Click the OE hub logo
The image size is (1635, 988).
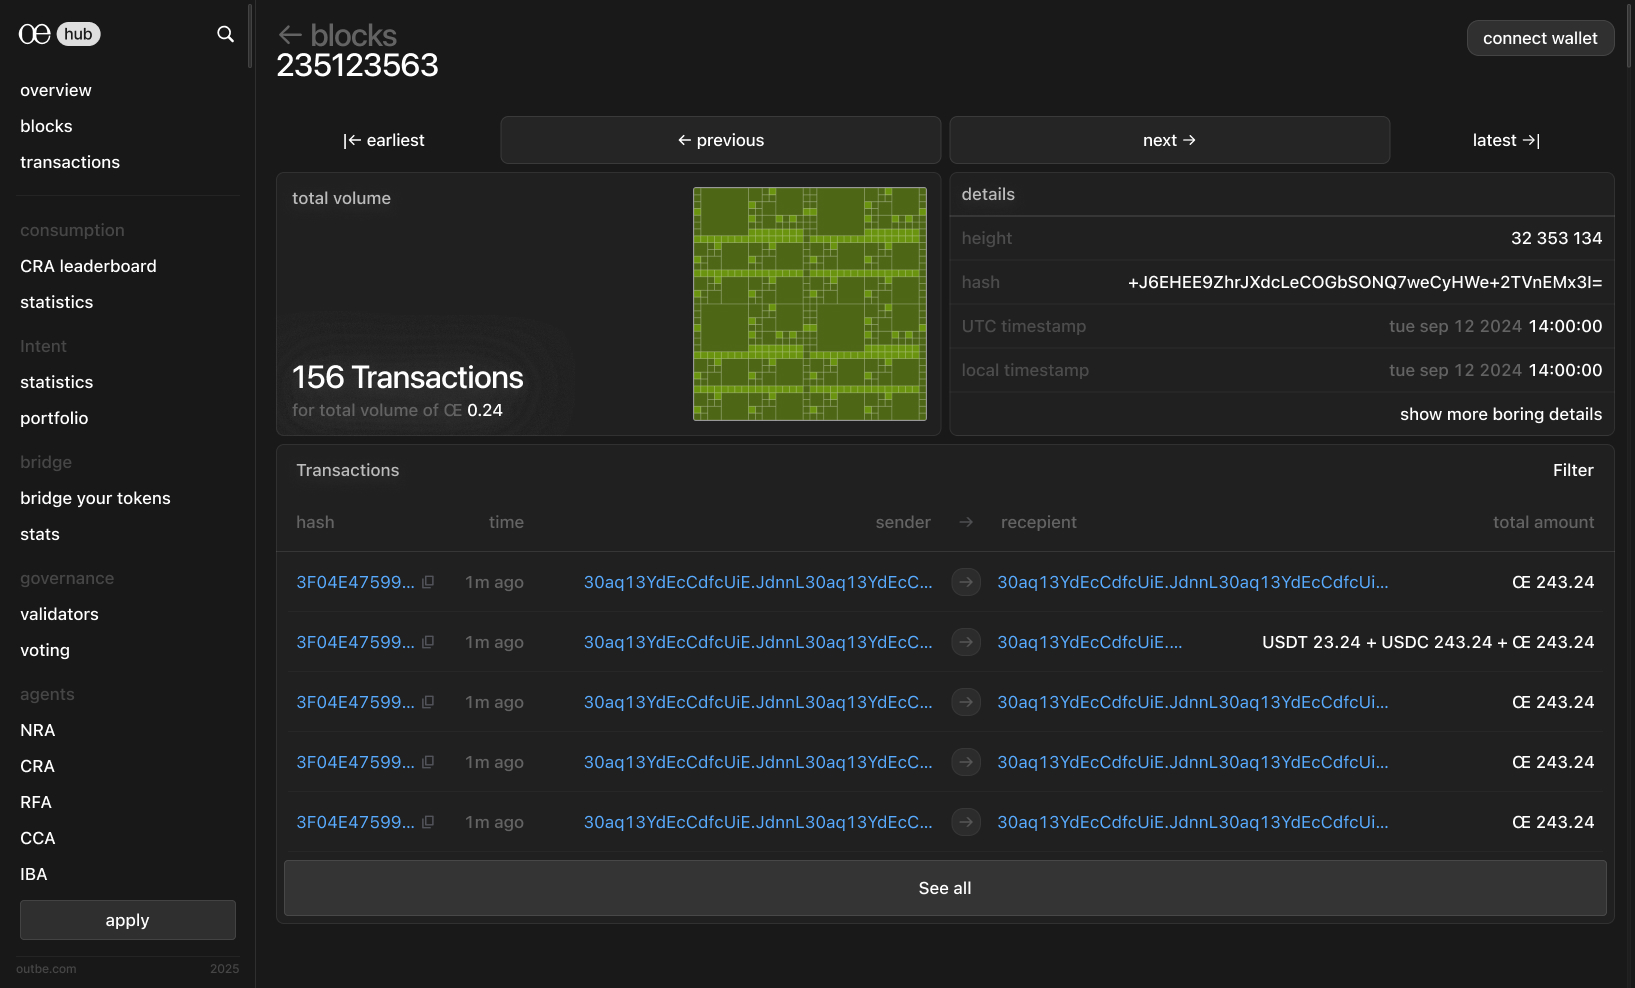click(59, 34)
